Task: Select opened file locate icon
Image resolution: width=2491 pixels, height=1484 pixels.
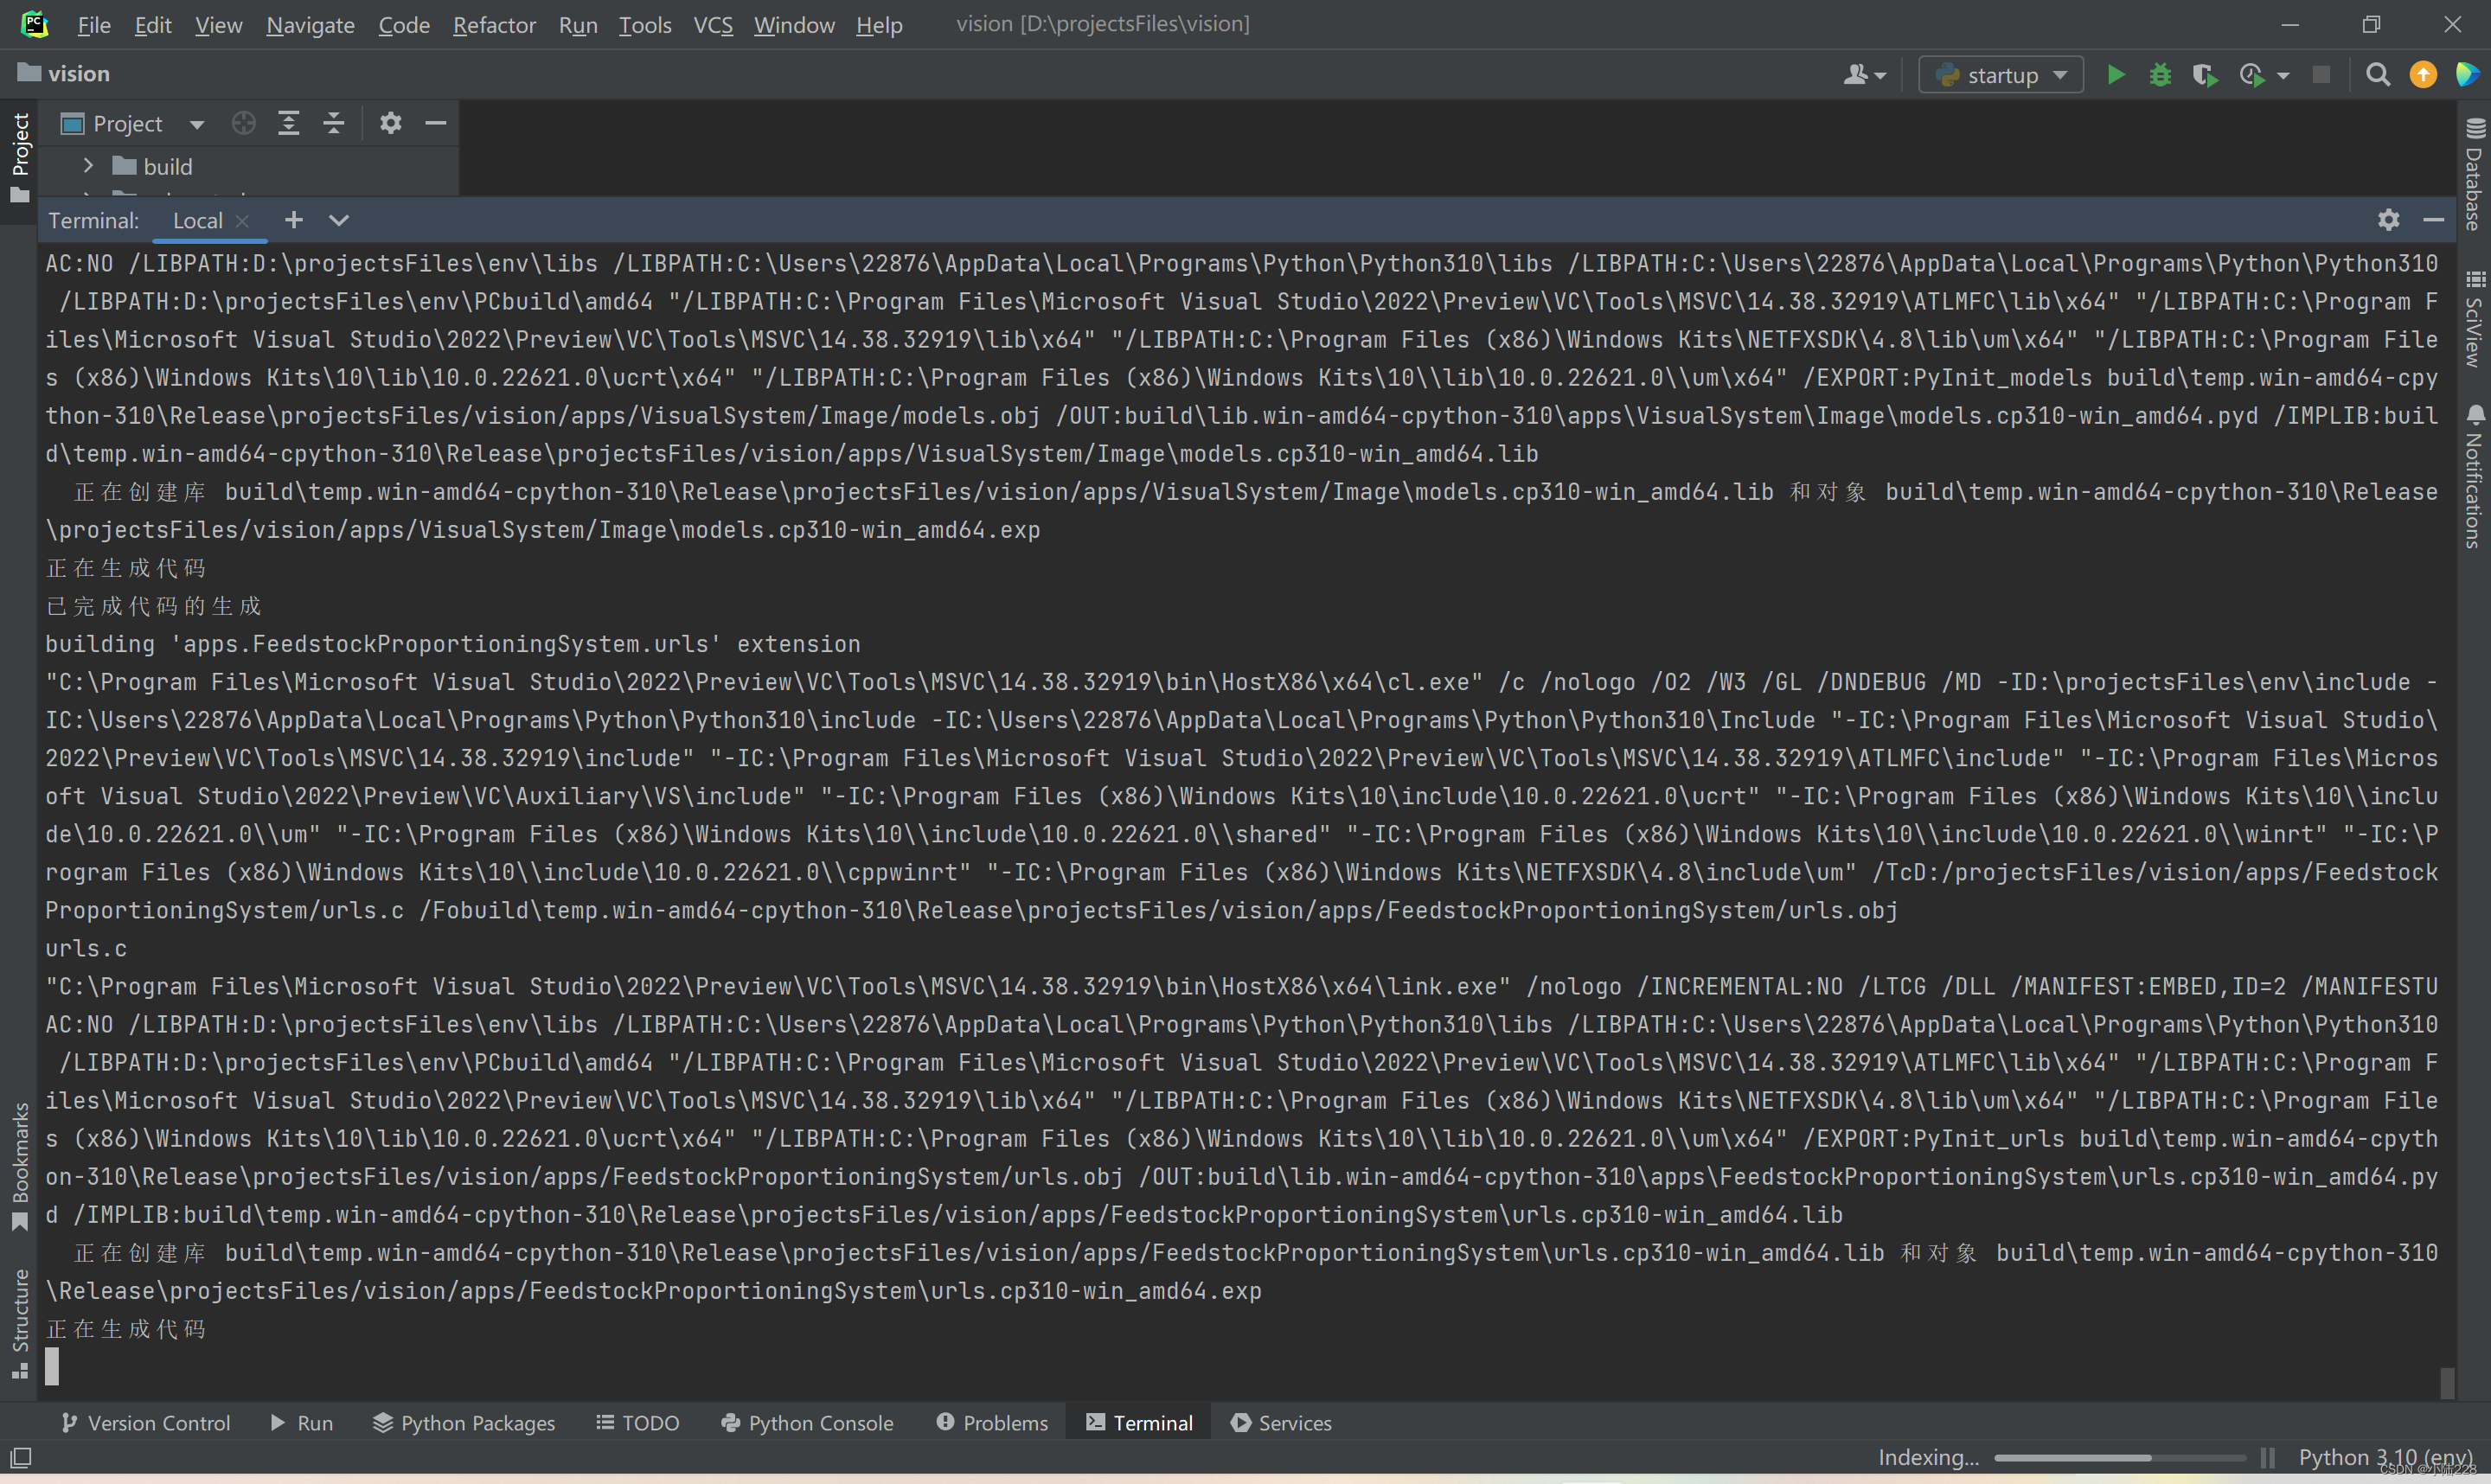Action: pos(243,123)
